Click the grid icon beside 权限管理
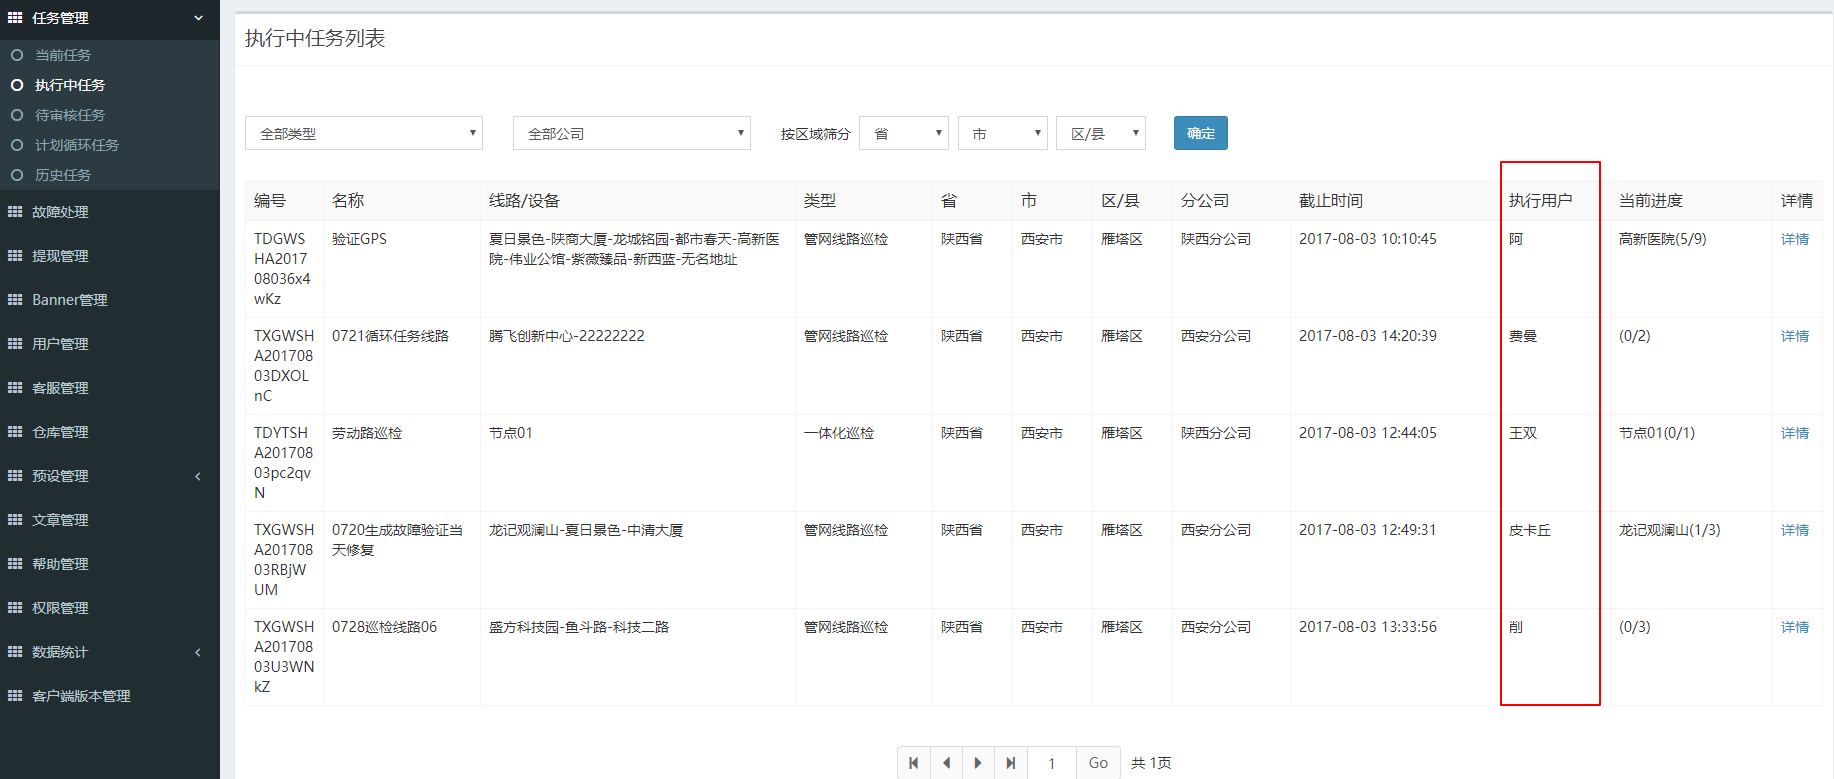Image resolution: width=1834 pixels, height=779 pixels. coord(15,608)
